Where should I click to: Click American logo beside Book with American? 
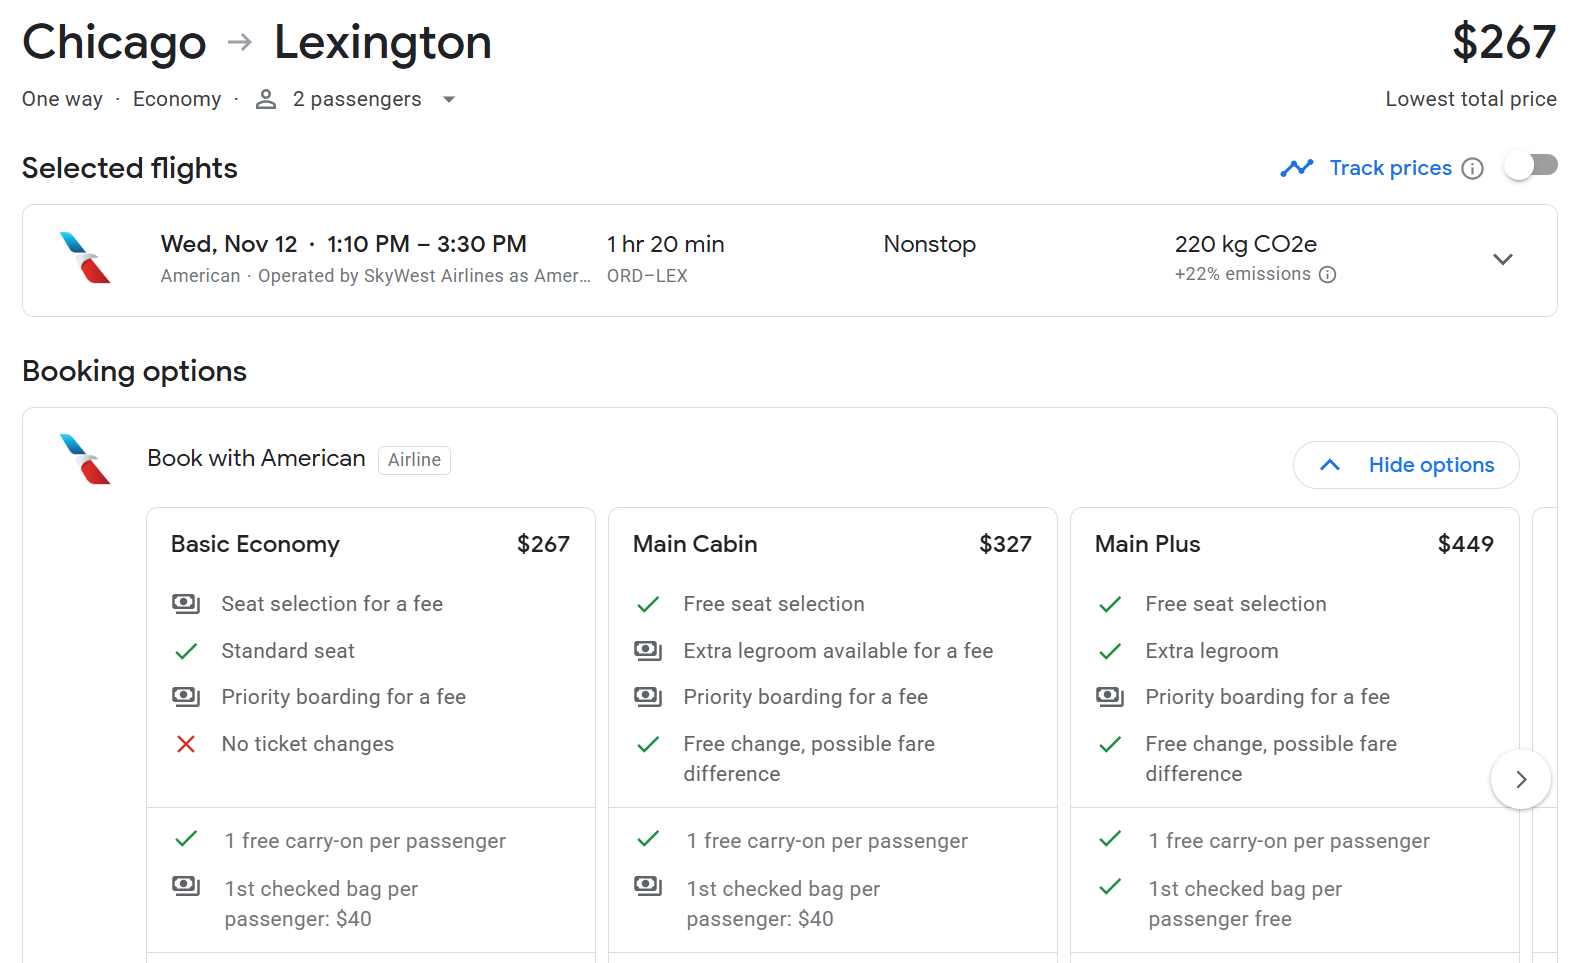click(x=86, y=459)
